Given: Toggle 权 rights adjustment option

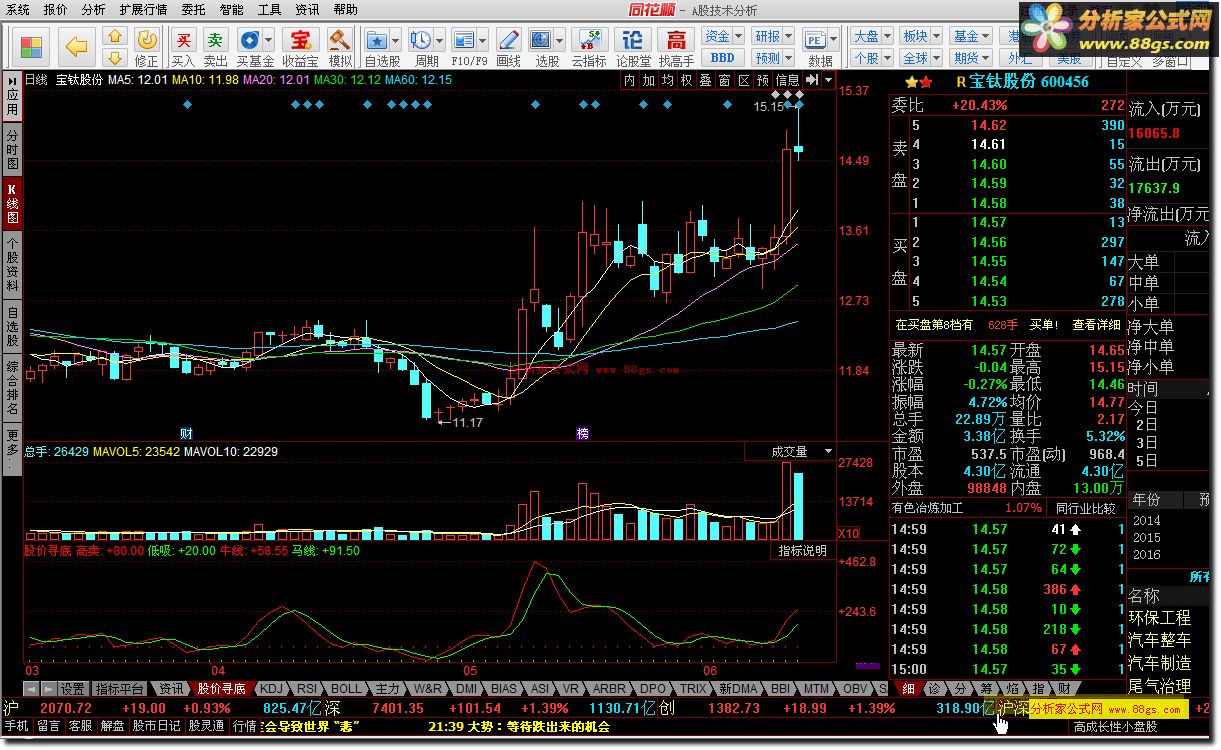Looking at the screenshot, I should (x=686, y=79).
